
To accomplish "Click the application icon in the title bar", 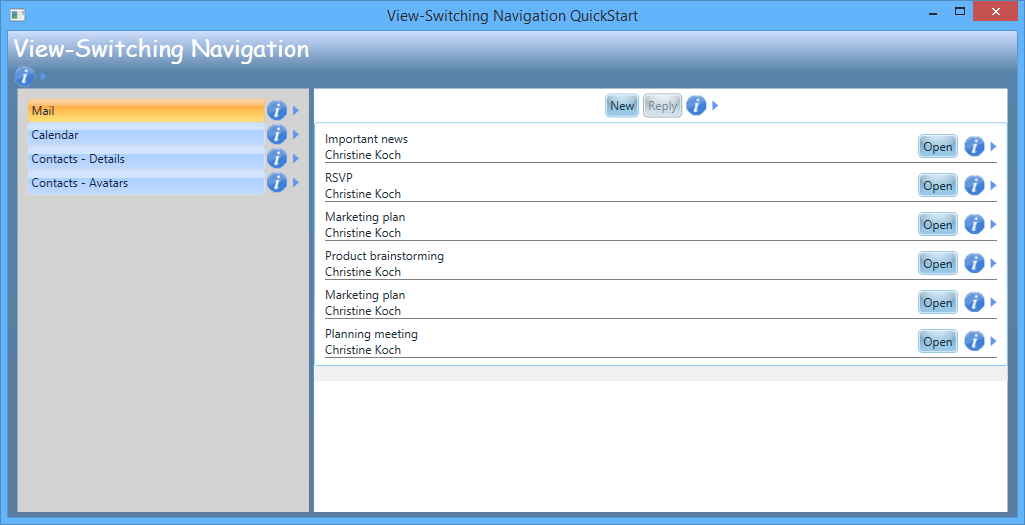I will coord(18,14).
